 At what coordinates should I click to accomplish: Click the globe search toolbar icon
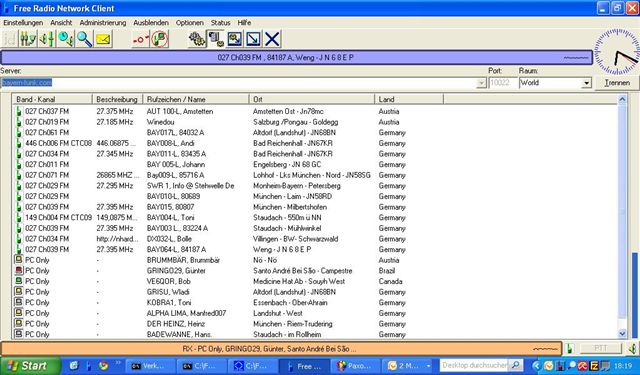tap(66, 39)
